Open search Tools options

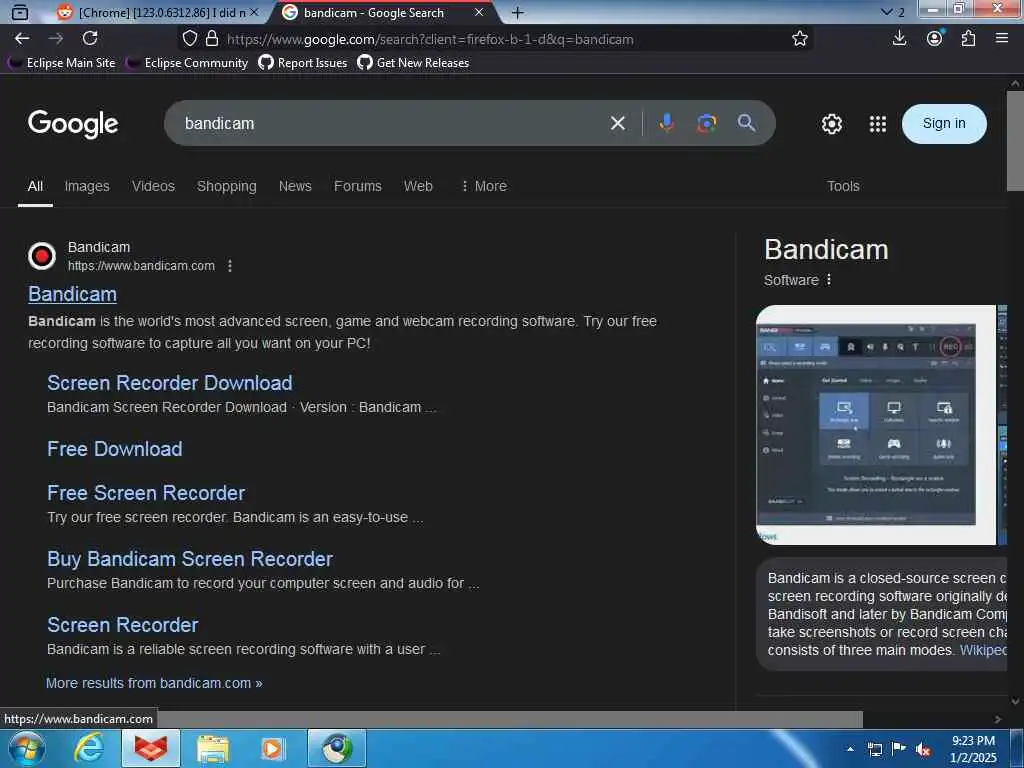click(843, 186)
